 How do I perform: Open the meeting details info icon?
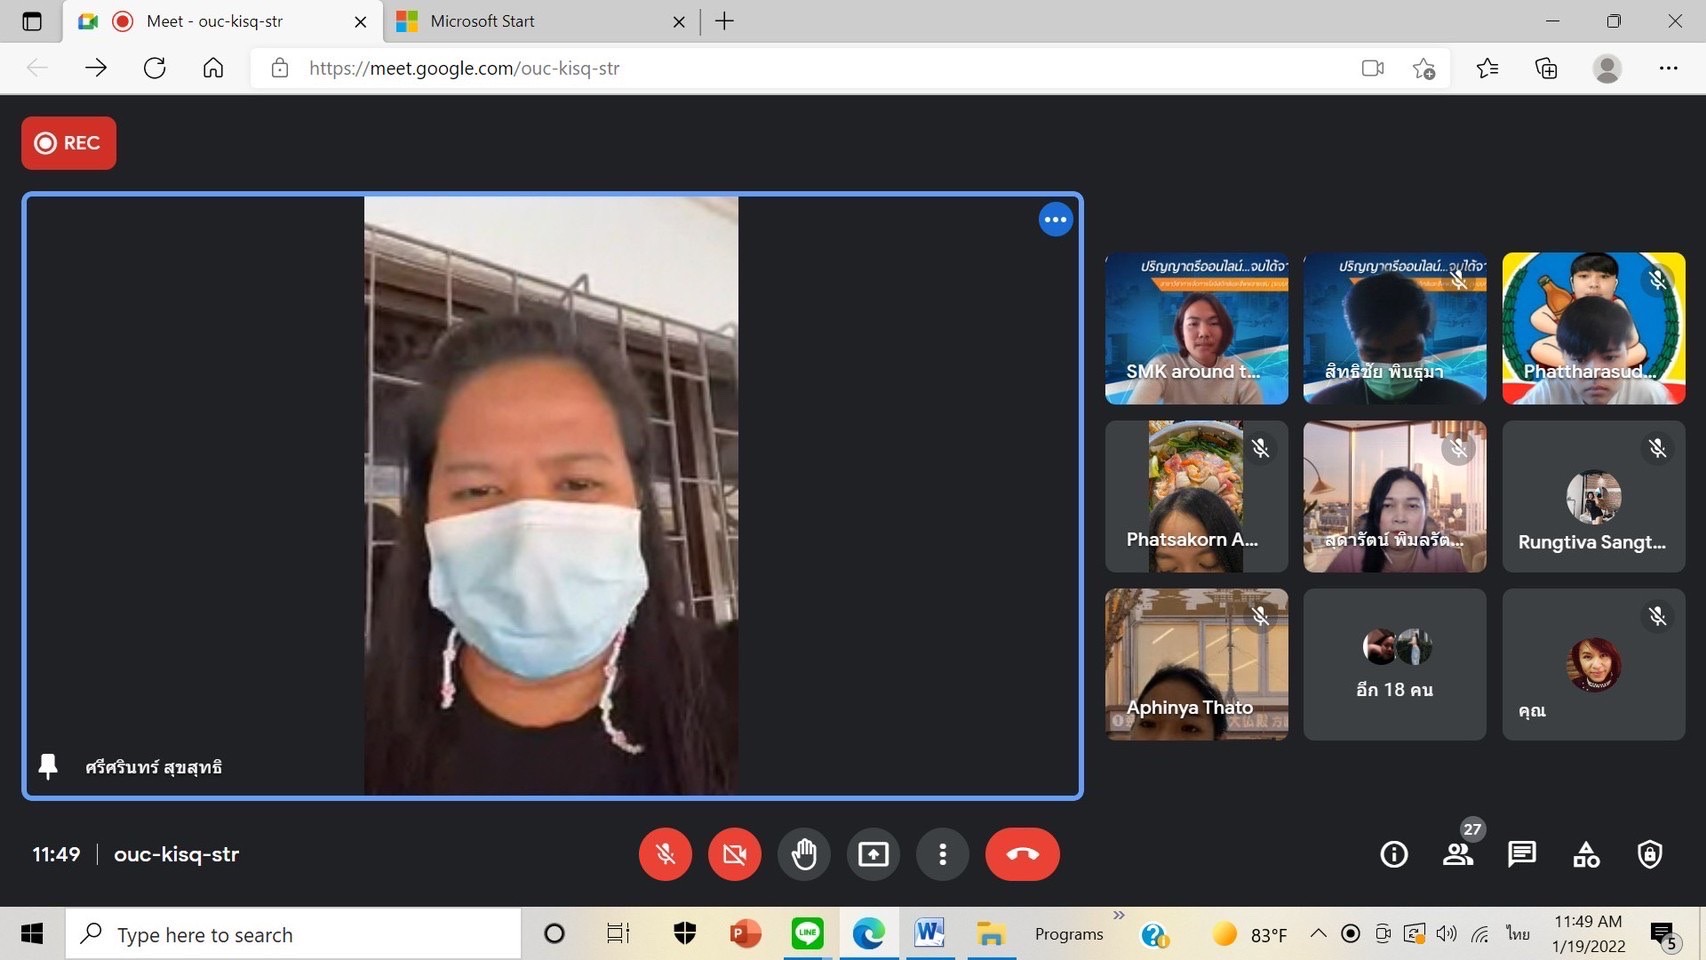tap(1394, 854)
